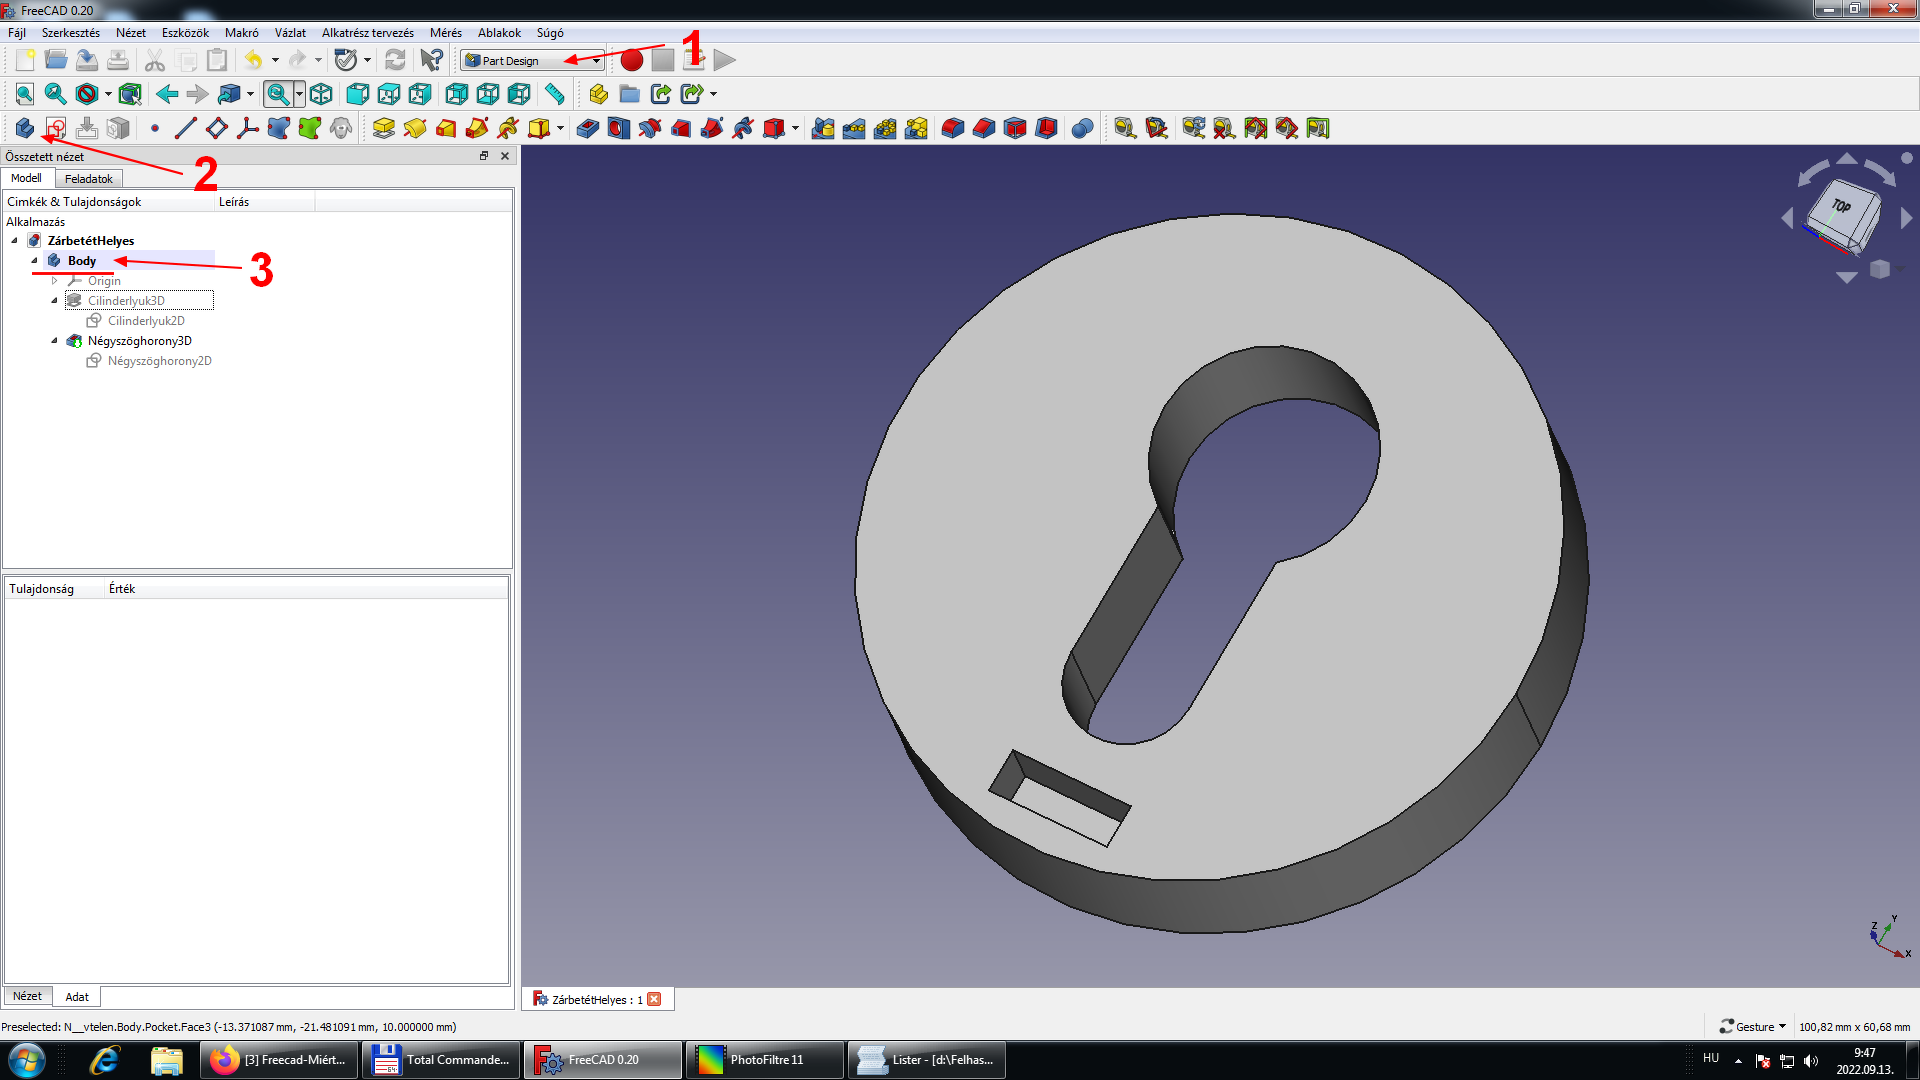Create a local coordinate system

coord(247,128)
